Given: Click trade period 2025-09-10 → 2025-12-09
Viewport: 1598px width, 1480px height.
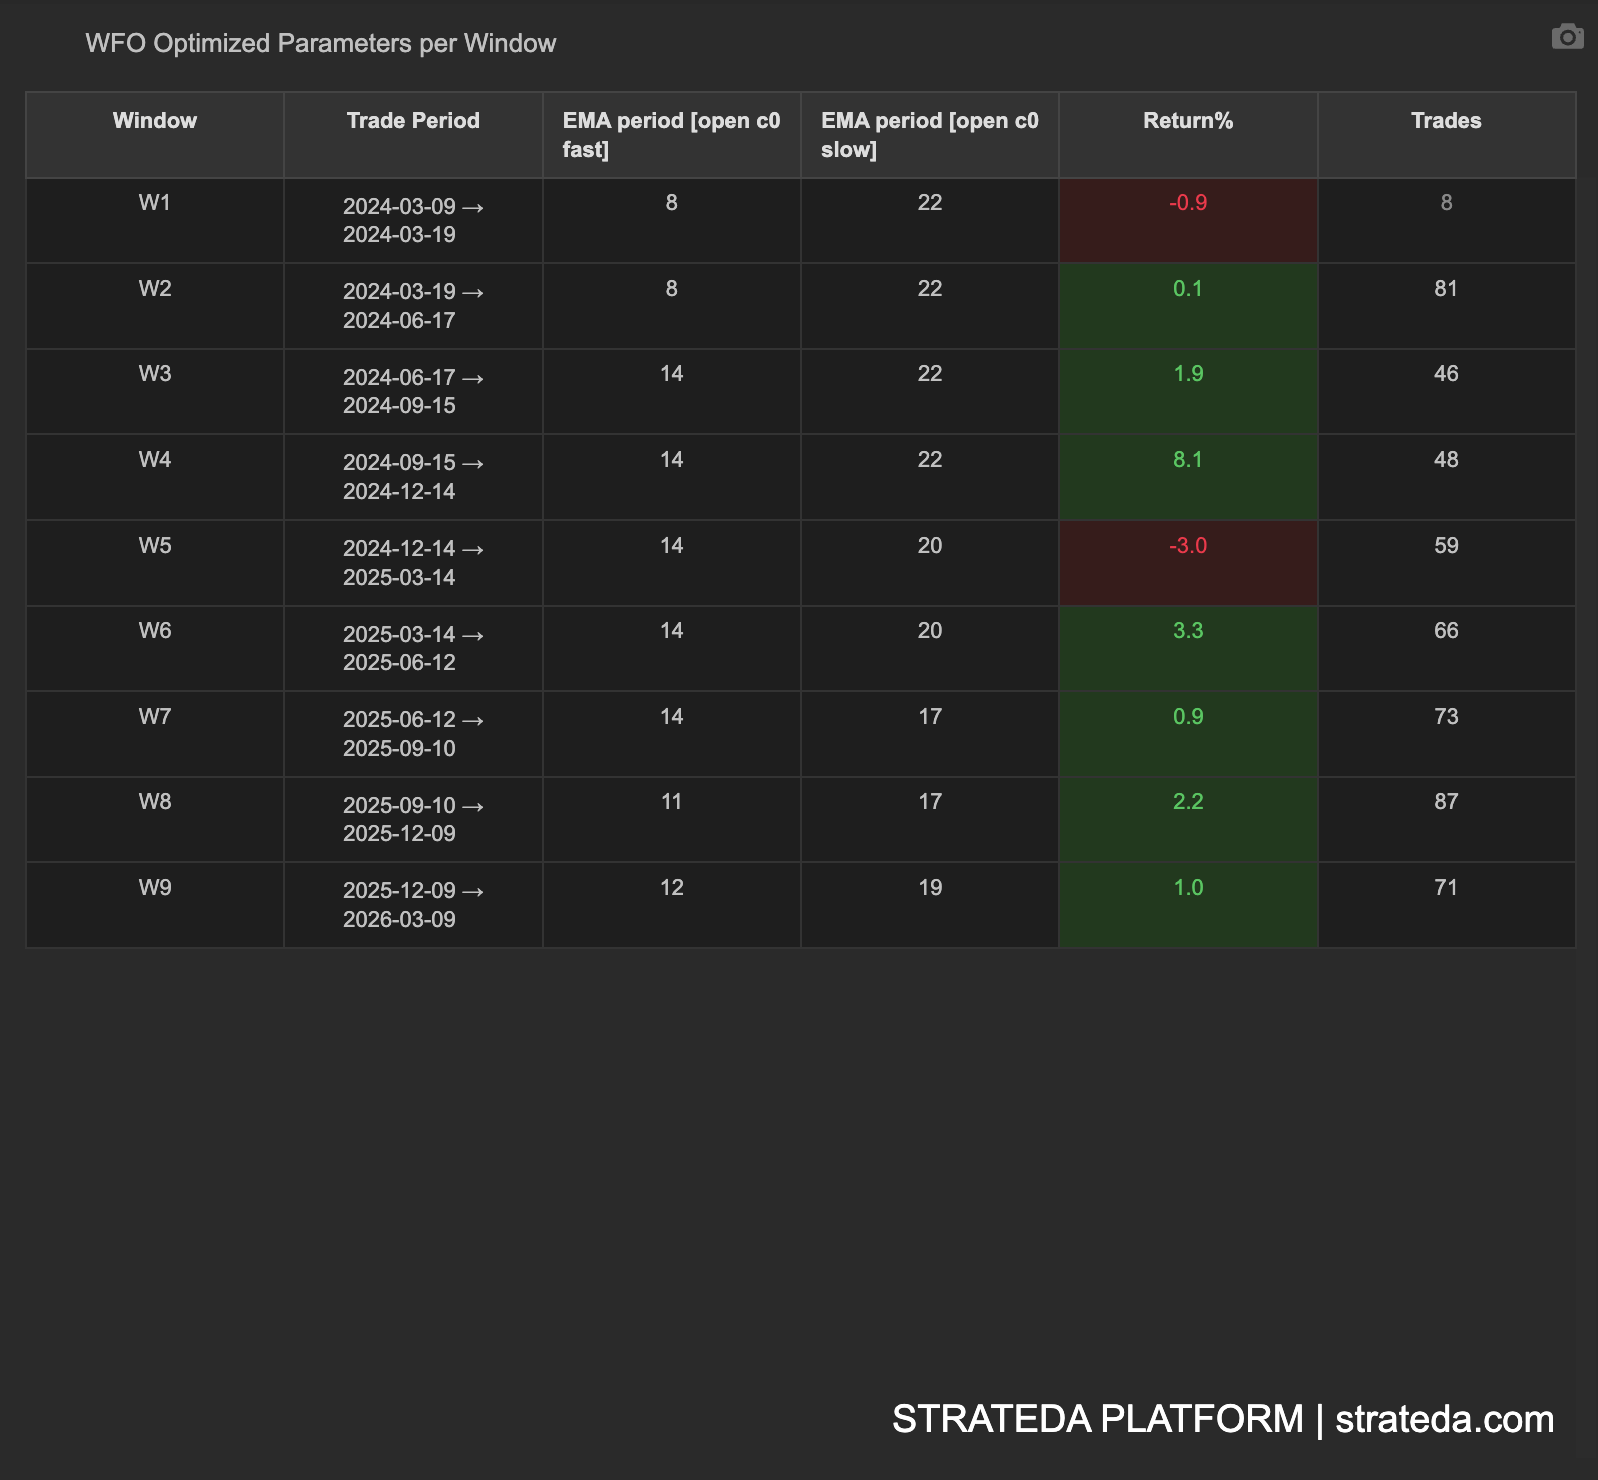Looking at the screenshot, I should tap(413, 819).
